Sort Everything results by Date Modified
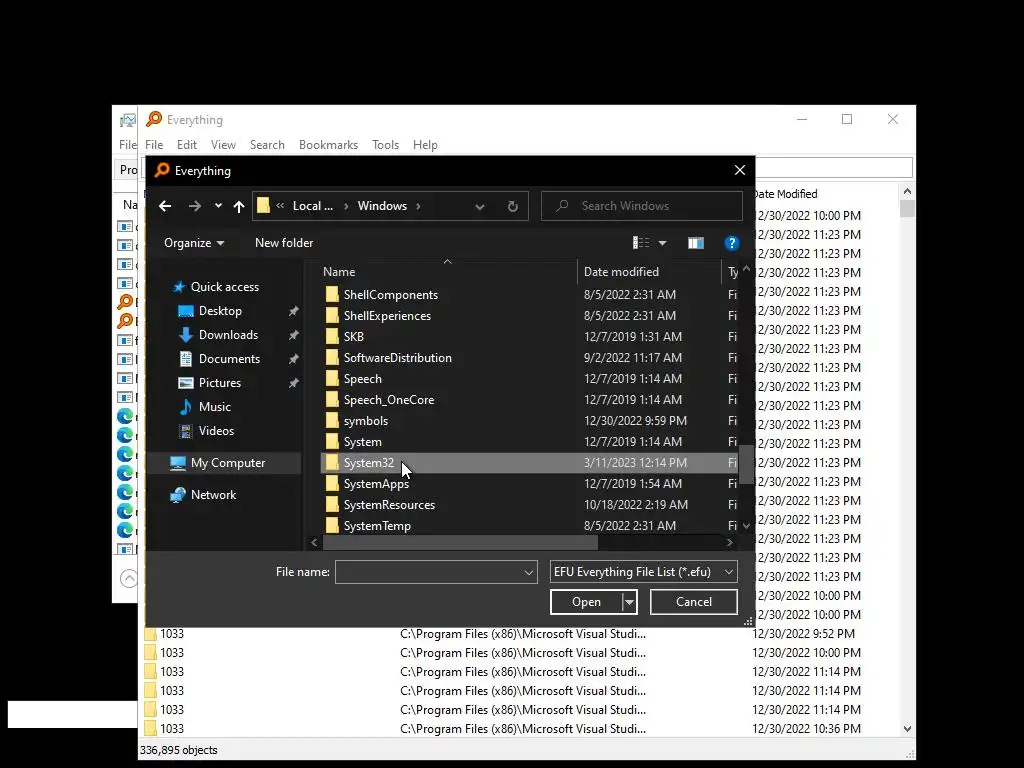The height and width of the screenshot is (768, 1024). coord(786,194)
